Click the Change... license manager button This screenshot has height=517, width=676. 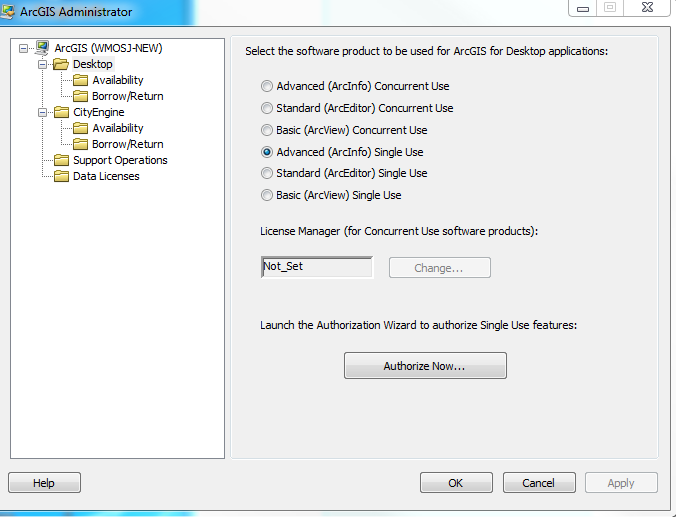[x=440, y=268]
